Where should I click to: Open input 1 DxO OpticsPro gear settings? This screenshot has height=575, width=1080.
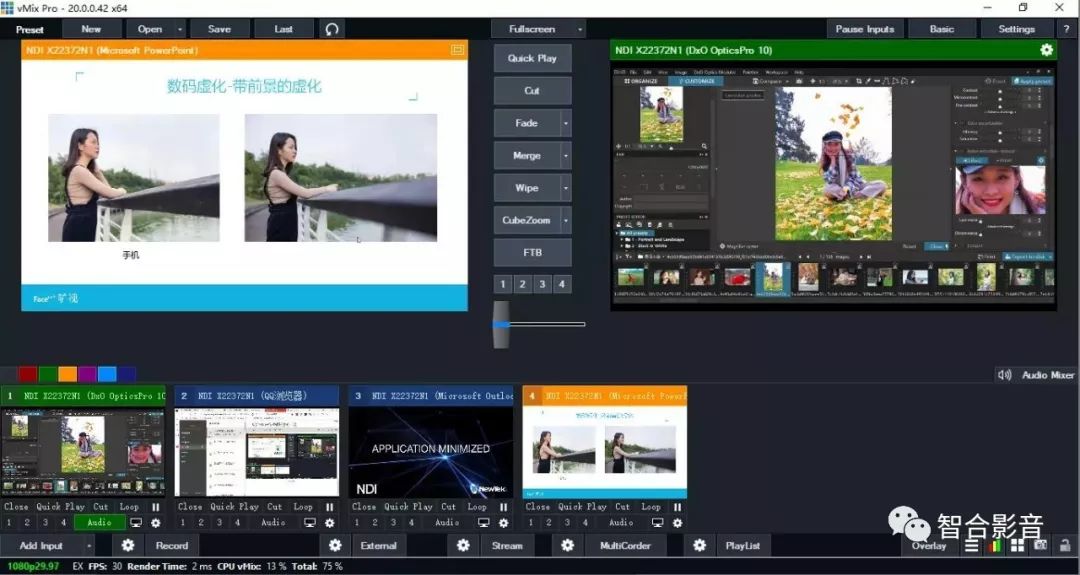point(156,523)
